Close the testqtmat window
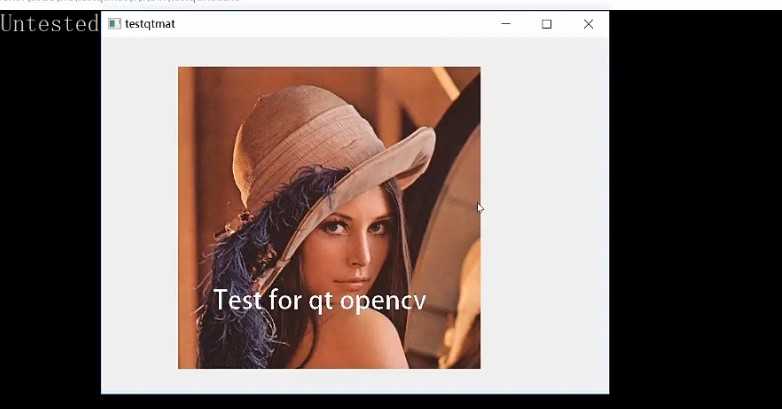 pyautogui.click(x=588, y=24)
